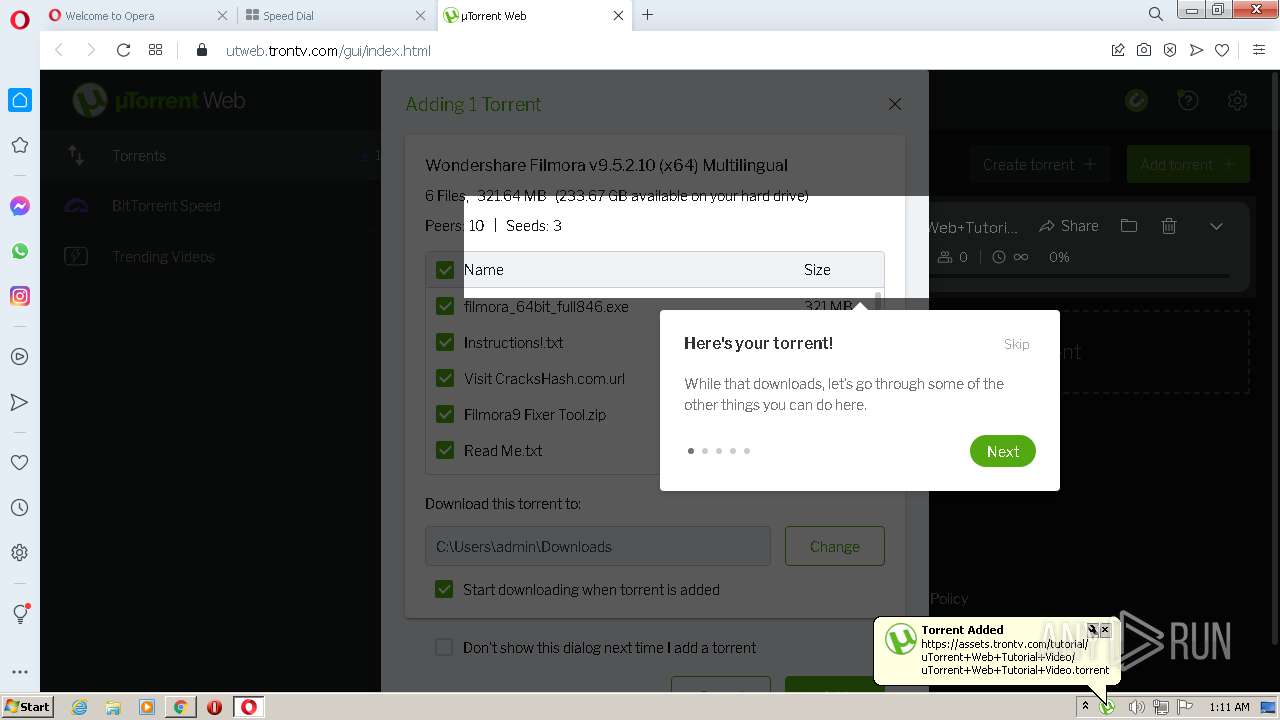Close the Torrent Added notification balloon

click(x=1105, y=630)
